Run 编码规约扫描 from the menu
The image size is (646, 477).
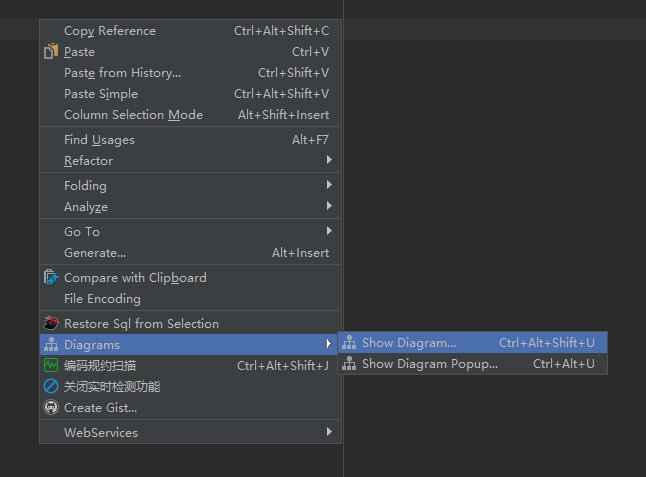click(190, 365)
